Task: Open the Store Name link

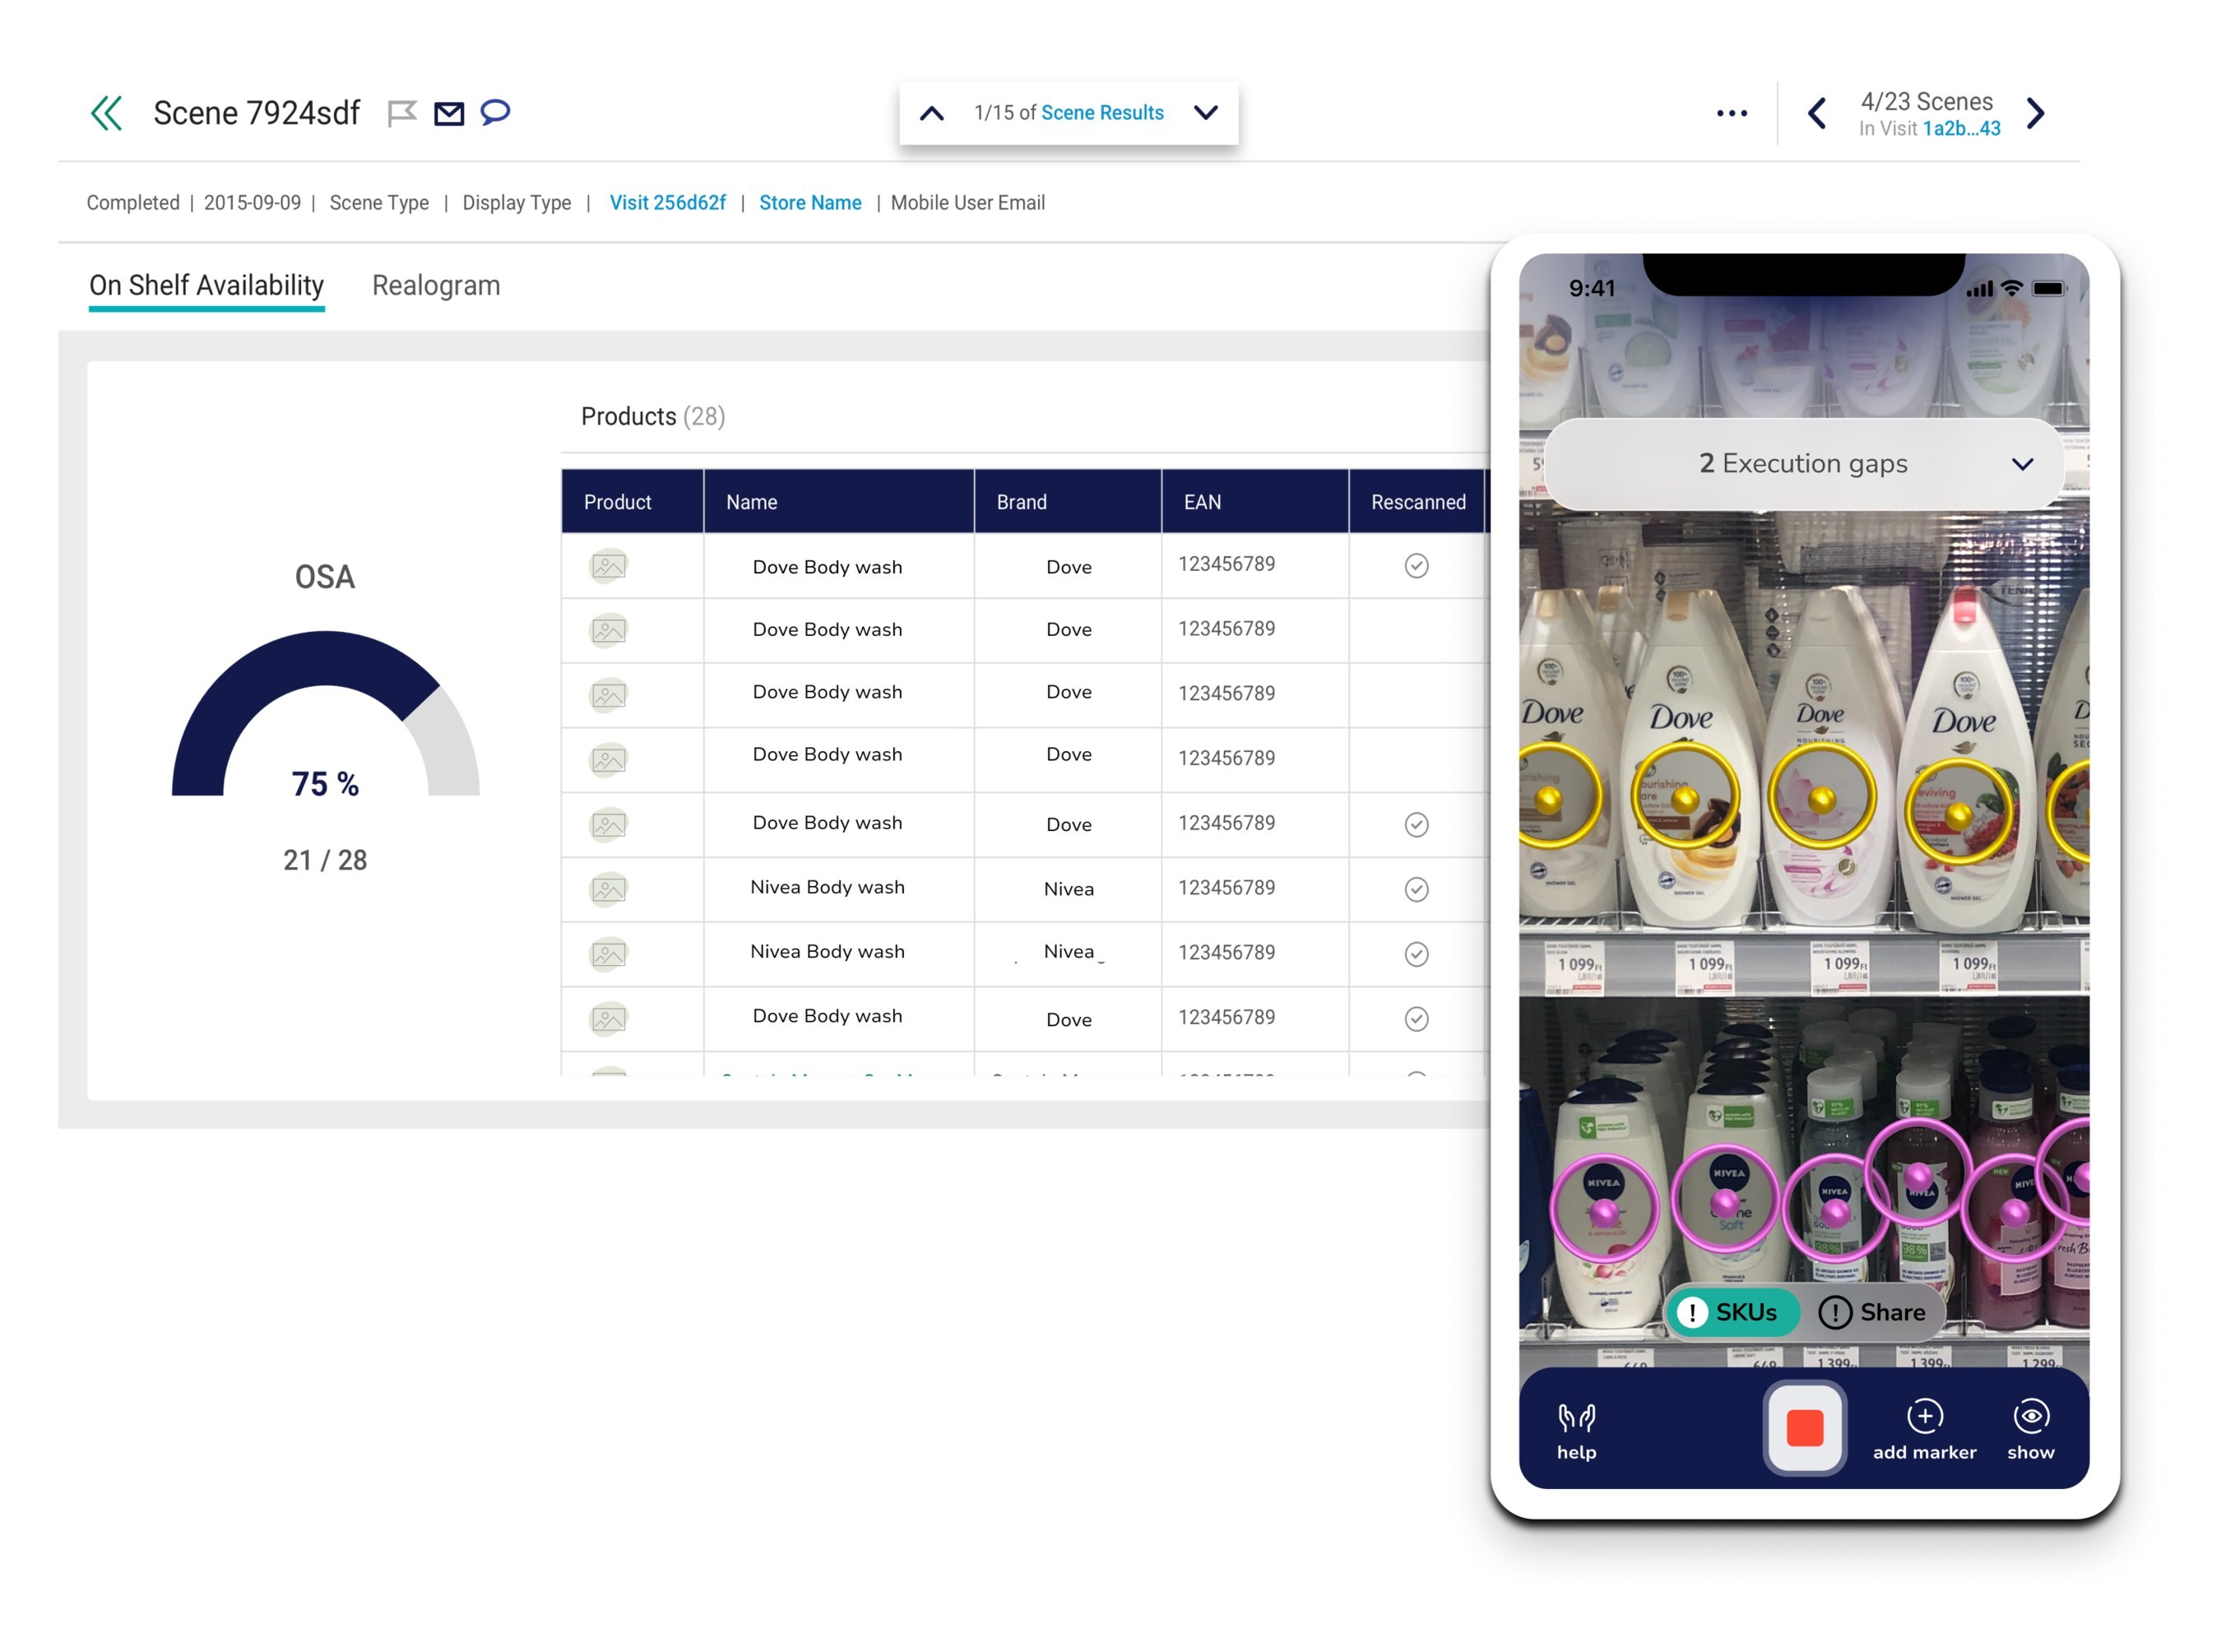Action: [x=810, y=203]
